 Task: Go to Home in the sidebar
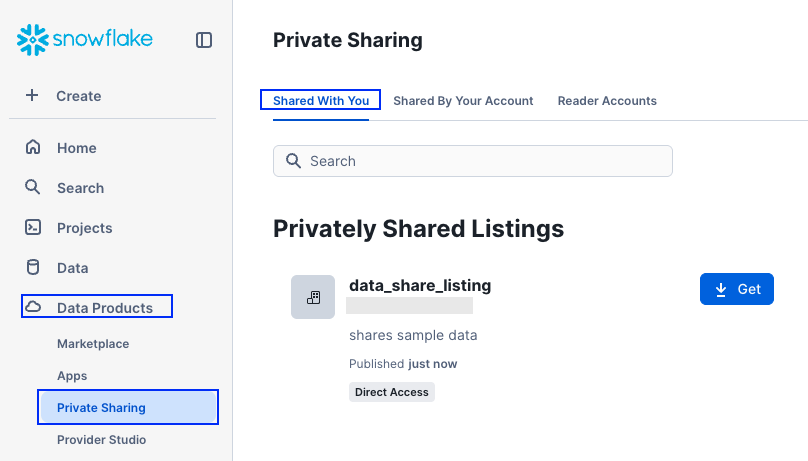point(77,148)
